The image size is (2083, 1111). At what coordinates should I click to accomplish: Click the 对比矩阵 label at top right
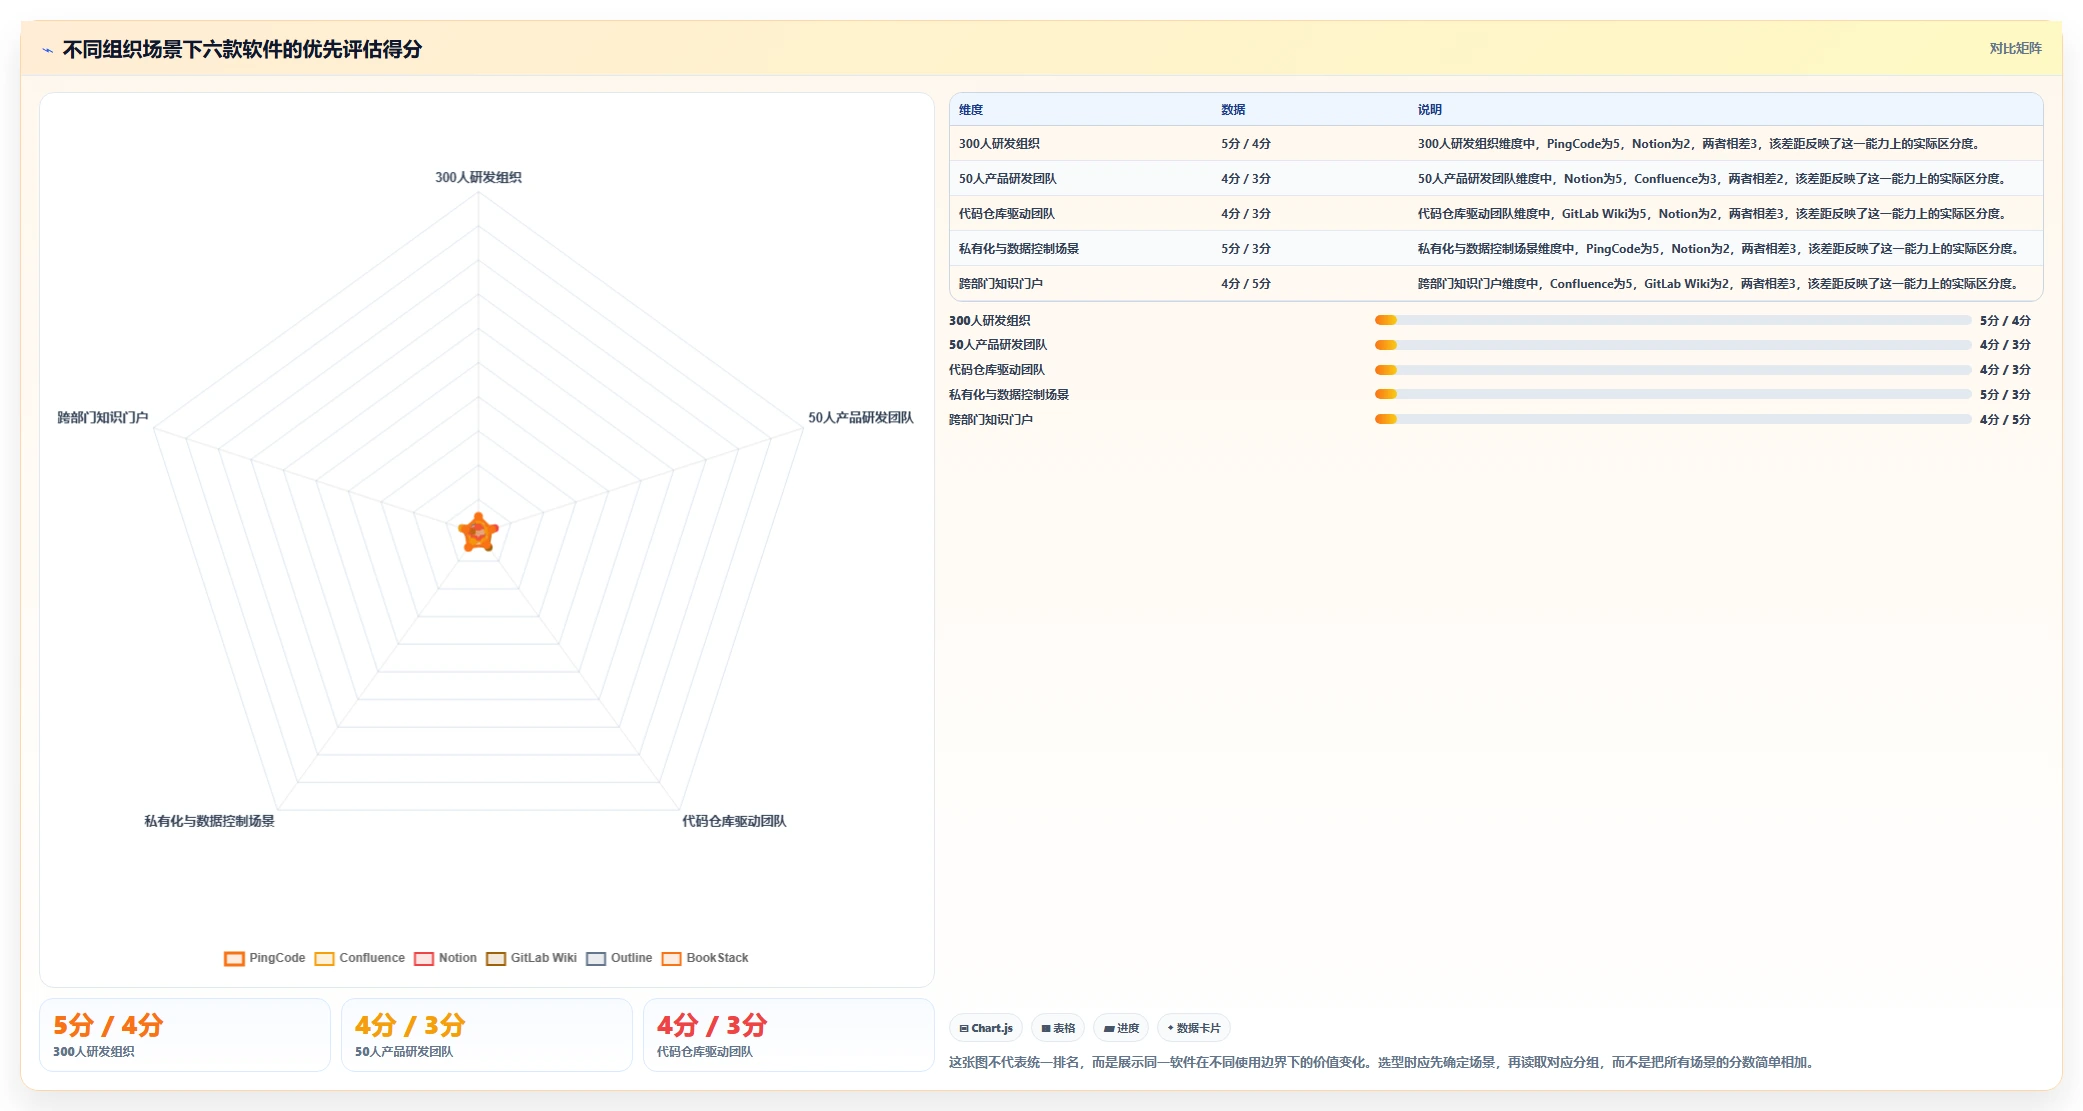click(2015, 48)
